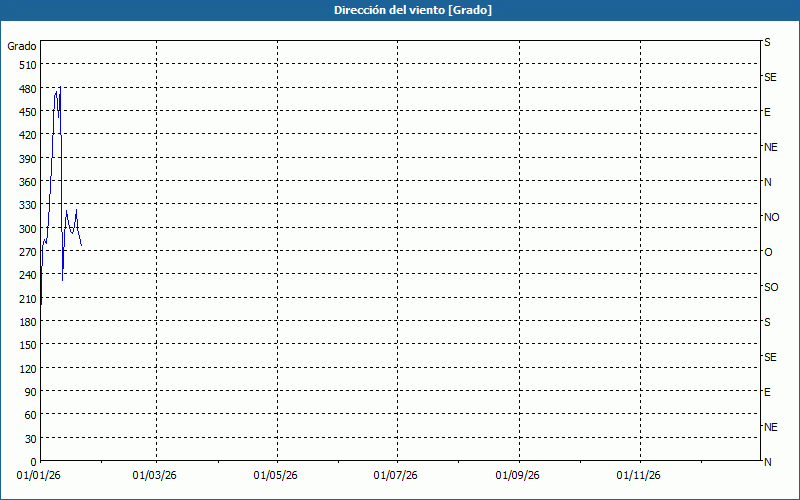Click the 180 degree axis value
Viewport: 800px width, 500px height.
tap(27, 322)
